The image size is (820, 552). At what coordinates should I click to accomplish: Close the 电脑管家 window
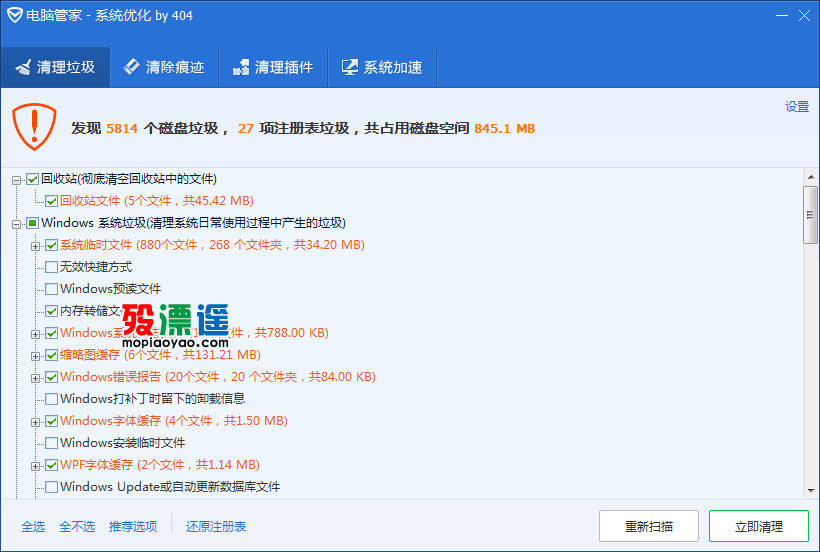point(804,16)
